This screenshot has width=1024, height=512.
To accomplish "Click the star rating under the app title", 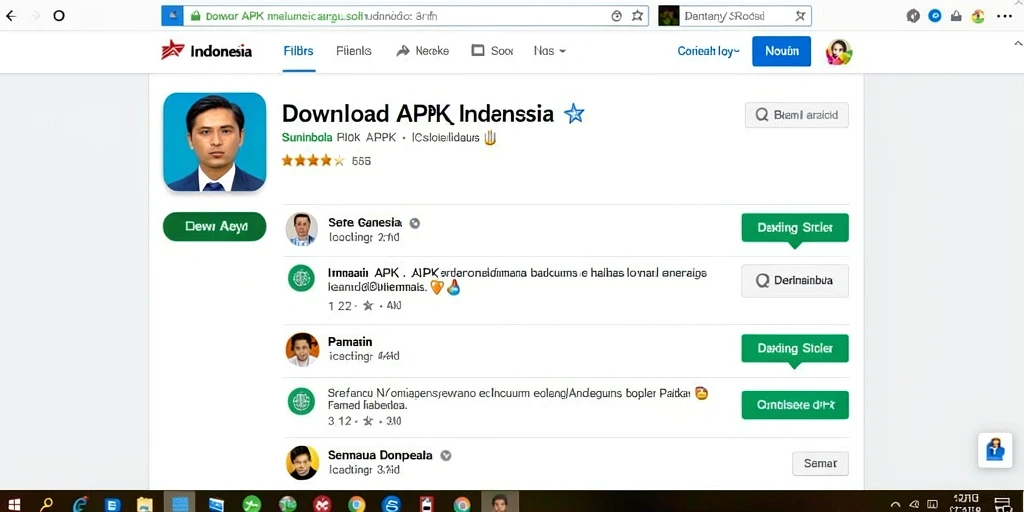I will point(313,161).
